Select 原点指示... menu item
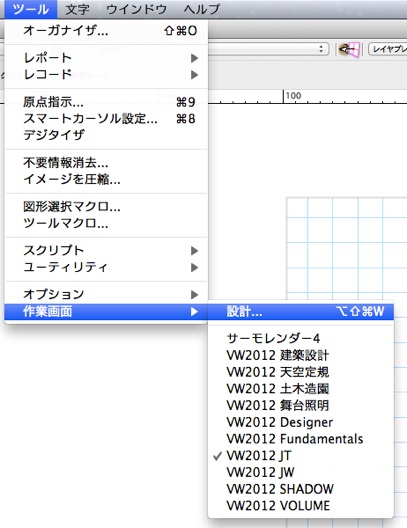Image resolution: width=407 pixels, height=528 pixels. 106,102
